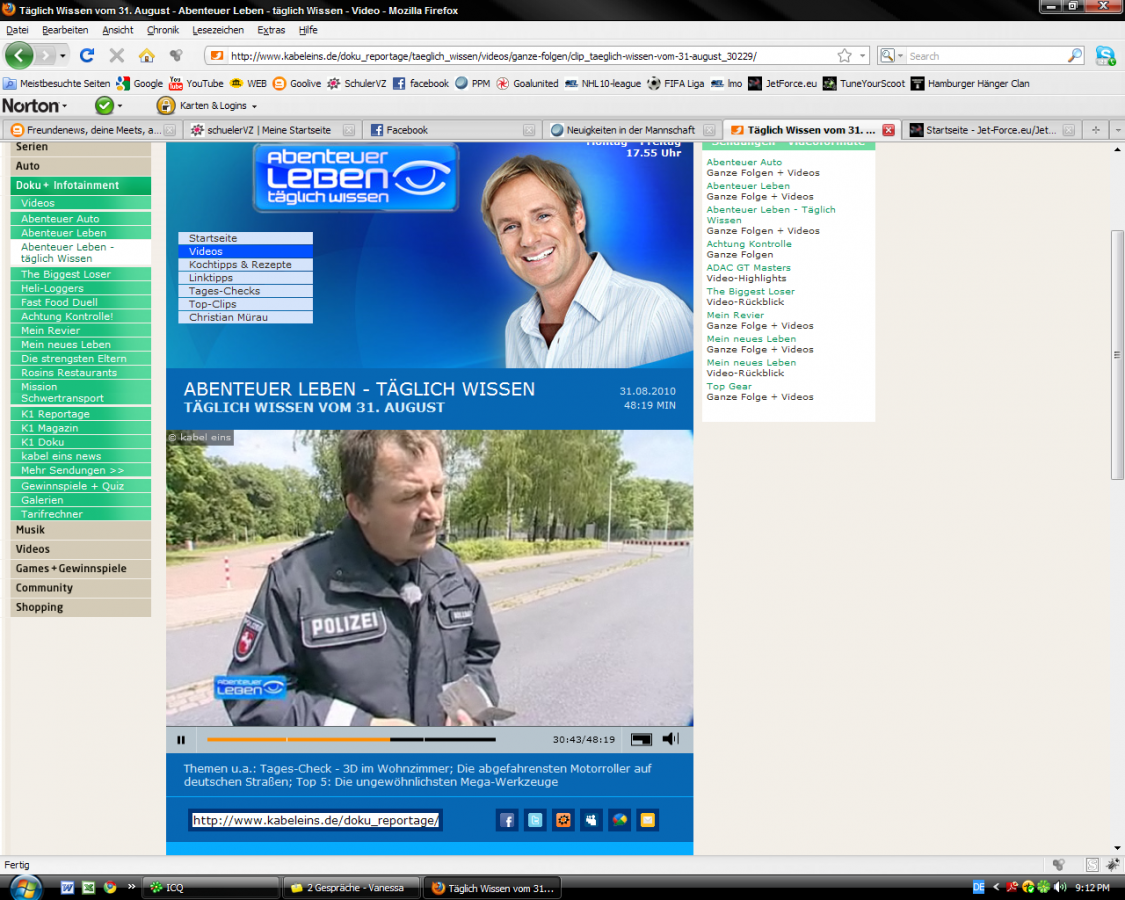
Task: Expand hidden system tray icons arrow
Action: (996, 888)
